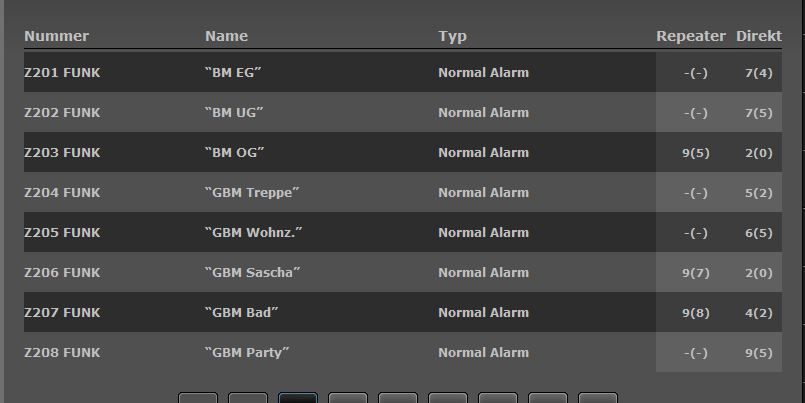
Task: Click the "GBM Treppe" zone name
Action: click(x=252, y=193)
